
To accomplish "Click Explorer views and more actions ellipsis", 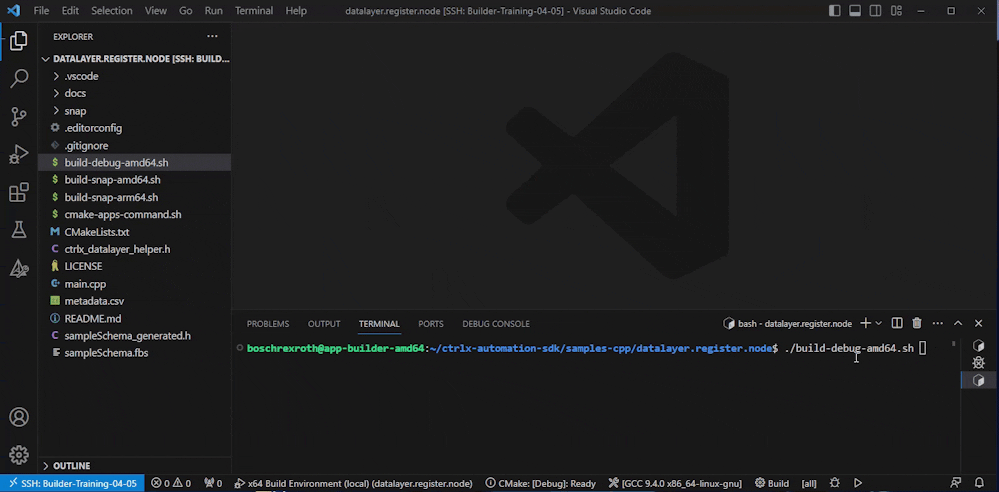I will (x=212, y=36).
